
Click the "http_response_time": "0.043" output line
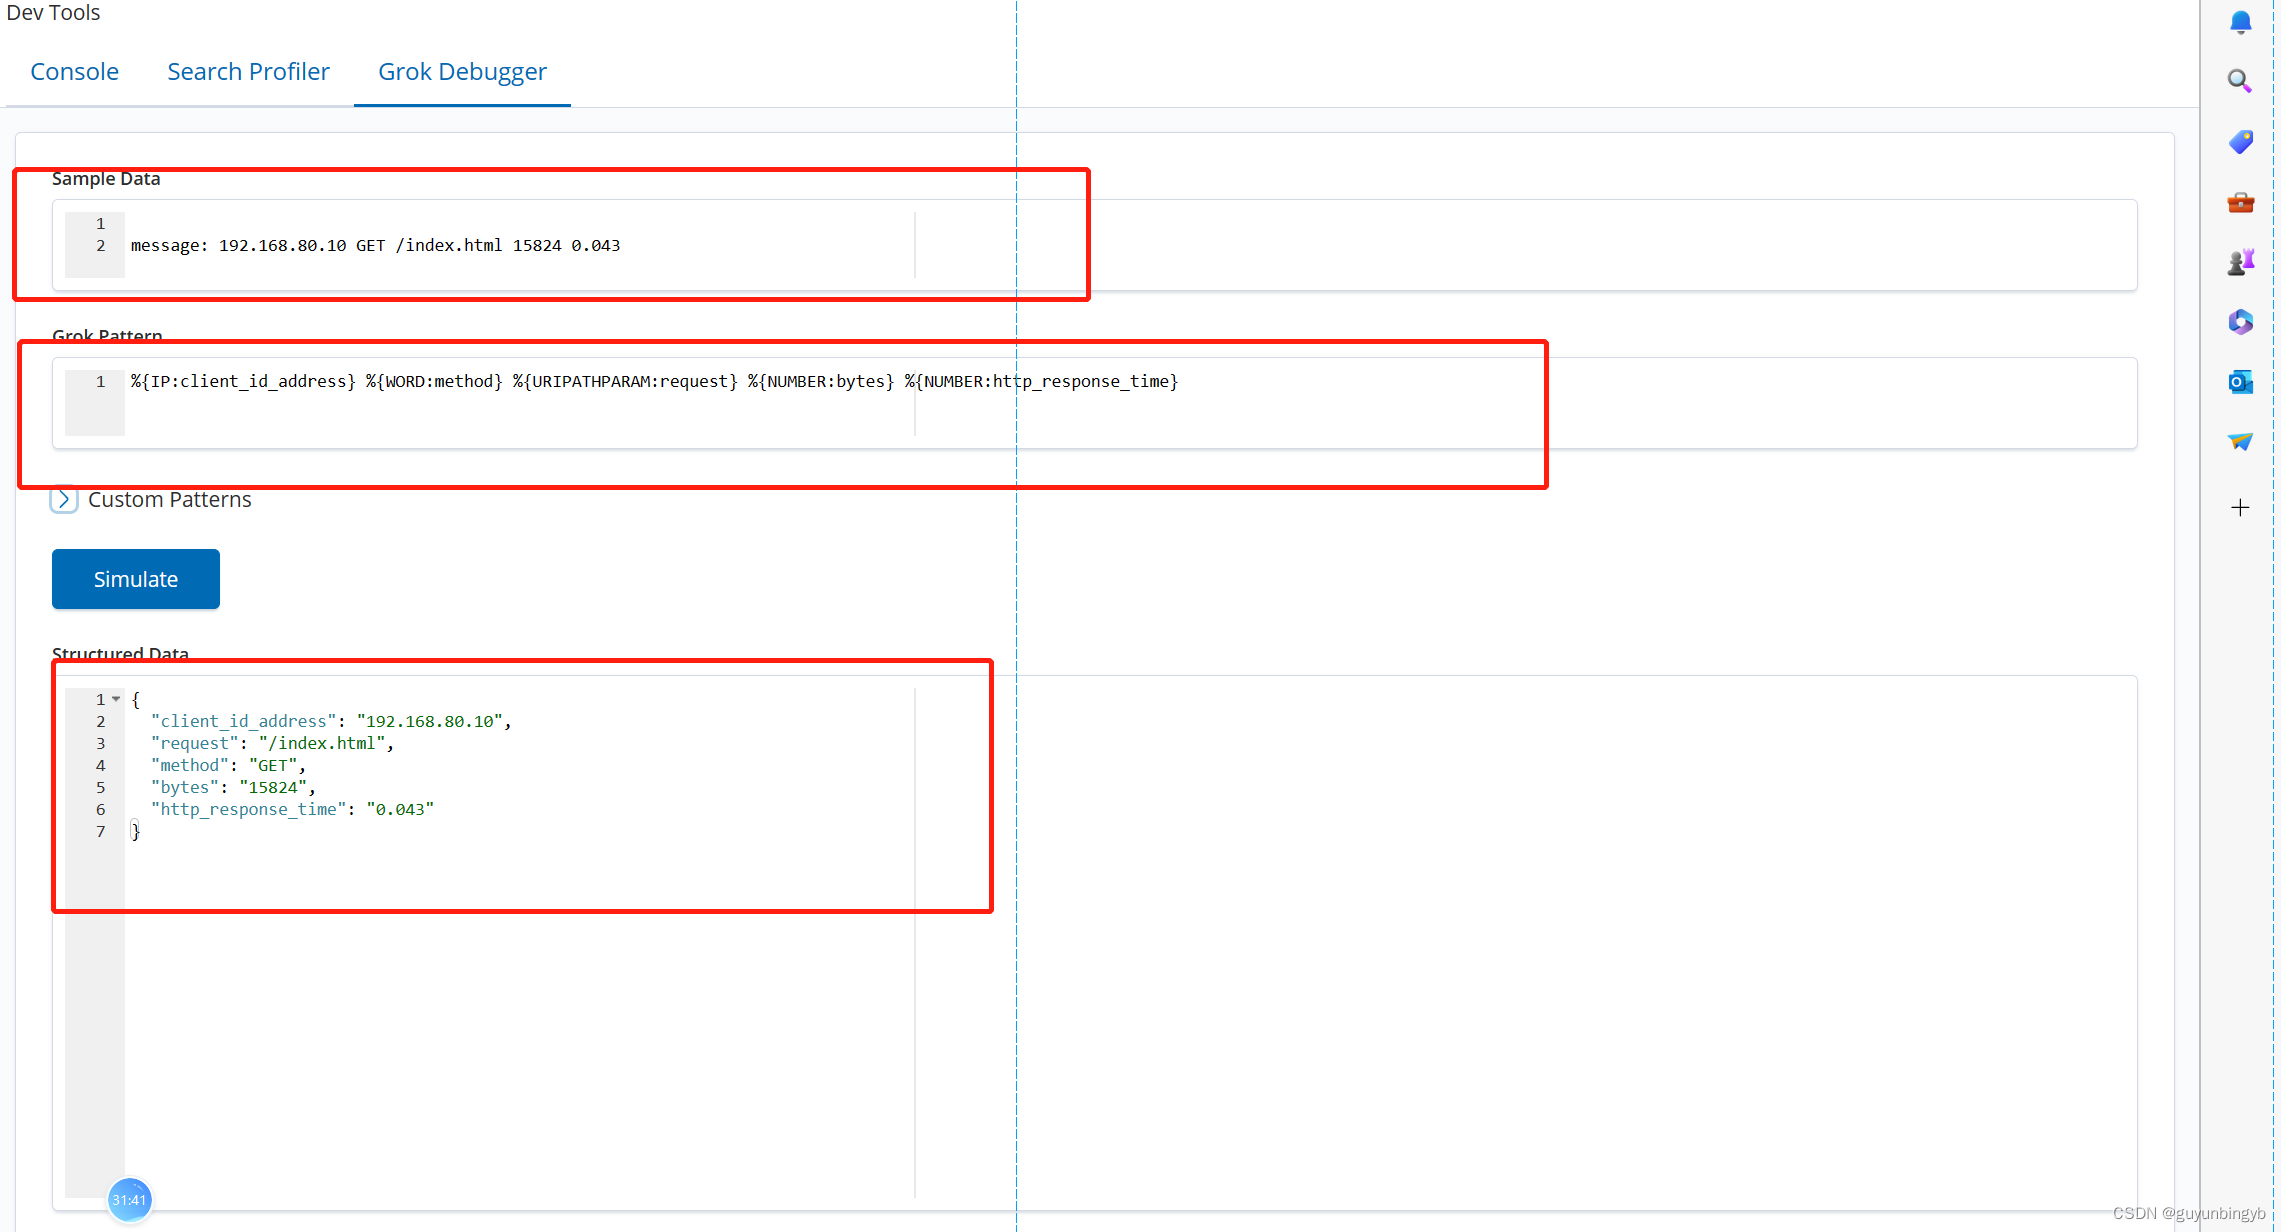click(292, 809)
